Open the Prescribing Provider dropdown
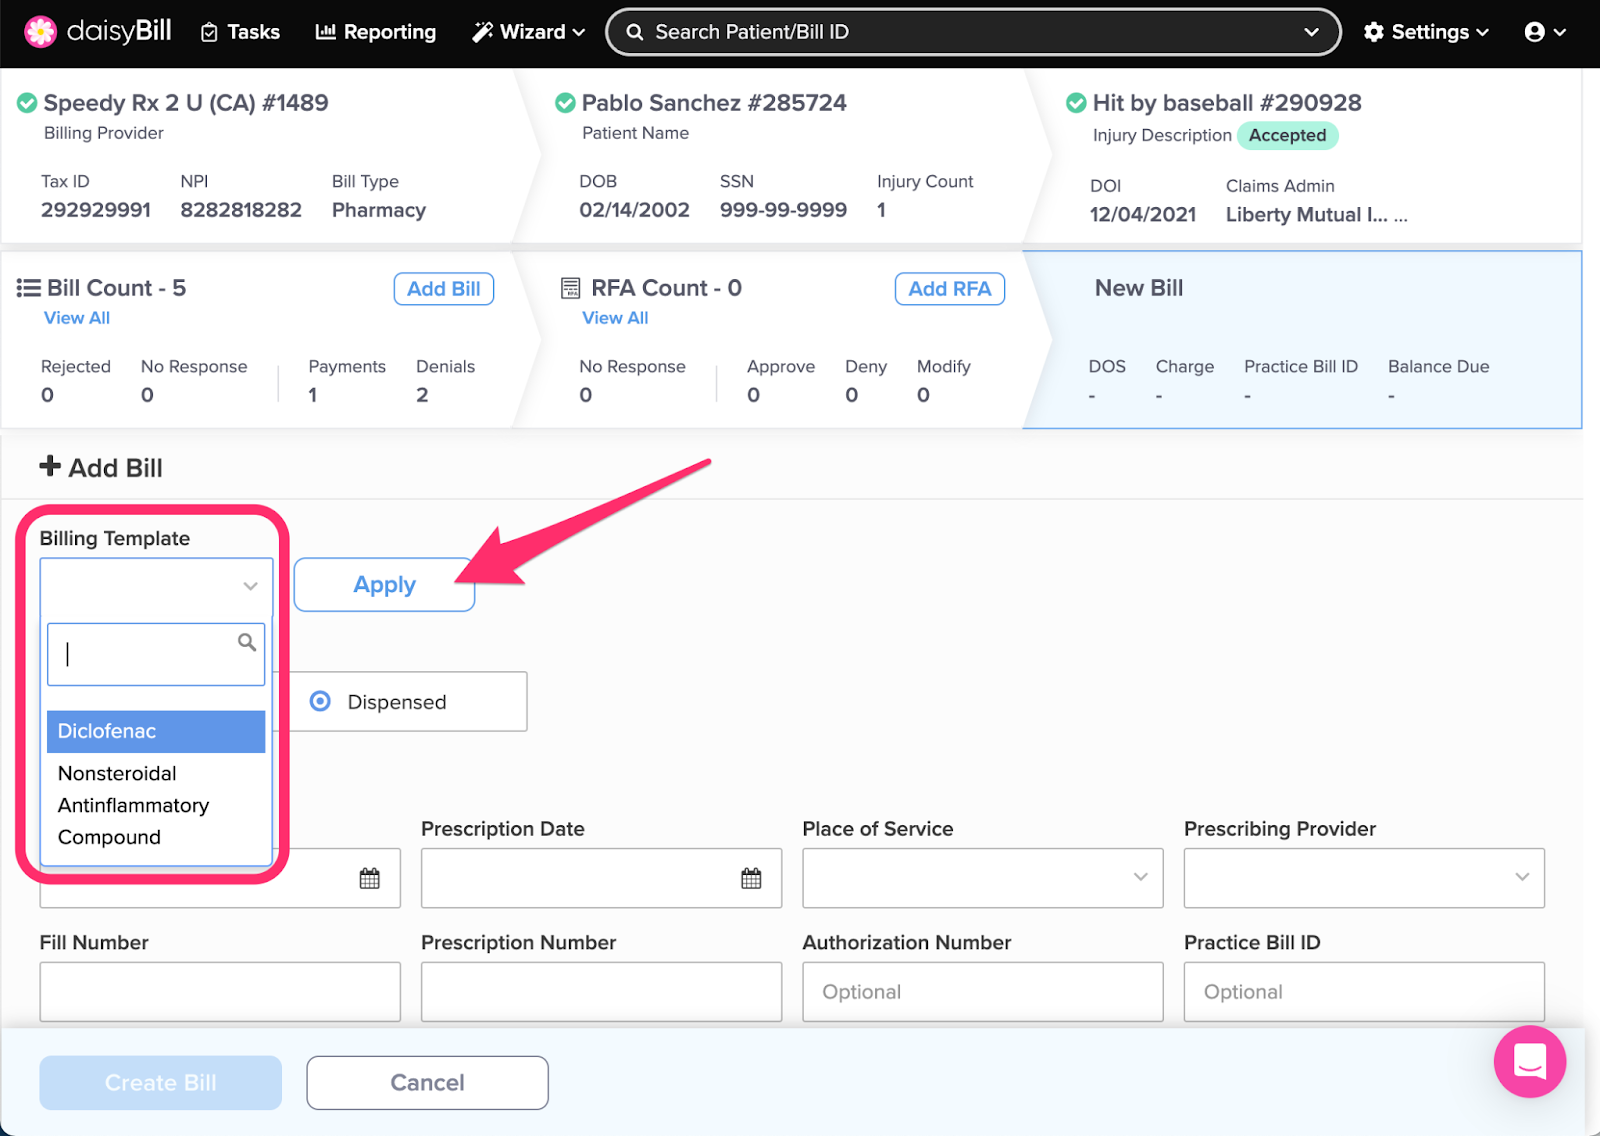This screenshot has width=1600, height=1136. click(1521, 877)
